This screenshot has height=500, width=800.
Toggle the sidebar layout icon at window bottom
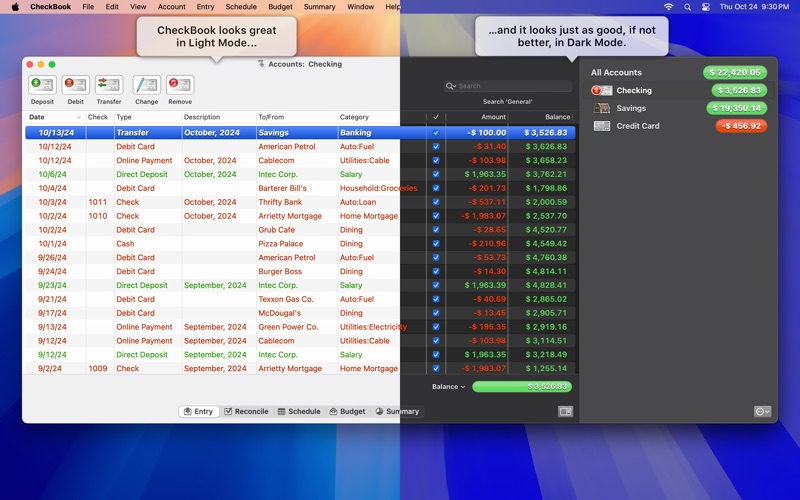click(565, 411)
